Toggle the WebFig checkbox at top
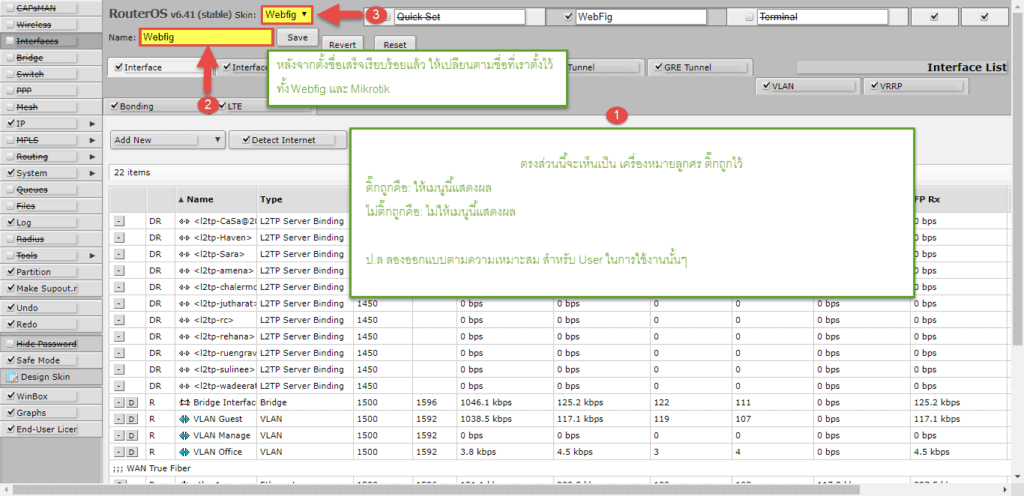The image size is (1024, 496). coord(568,18)
